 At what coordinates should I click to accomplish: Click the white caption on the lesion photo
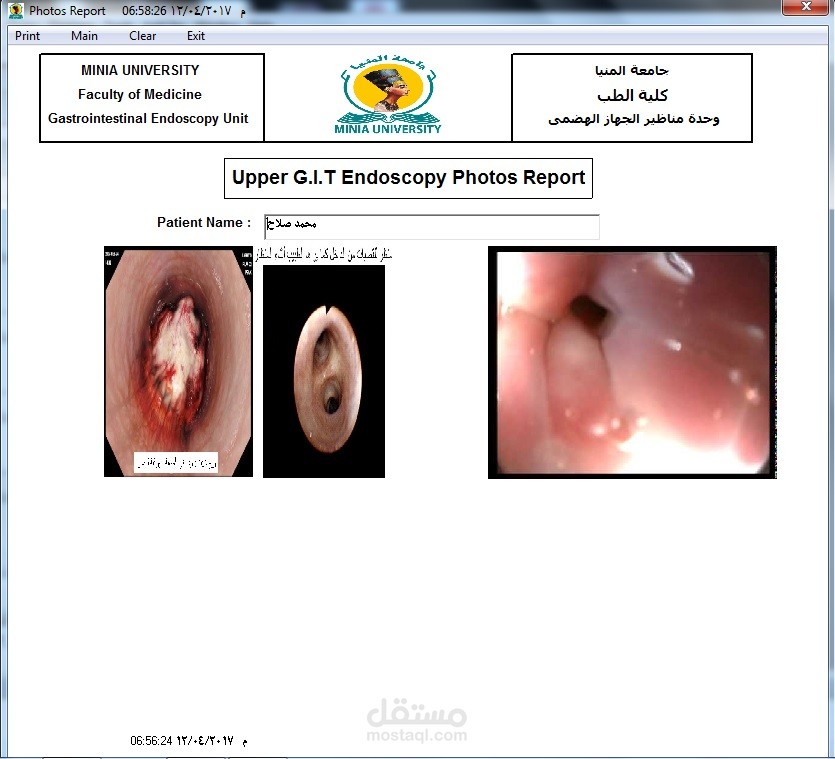point(176,462)
